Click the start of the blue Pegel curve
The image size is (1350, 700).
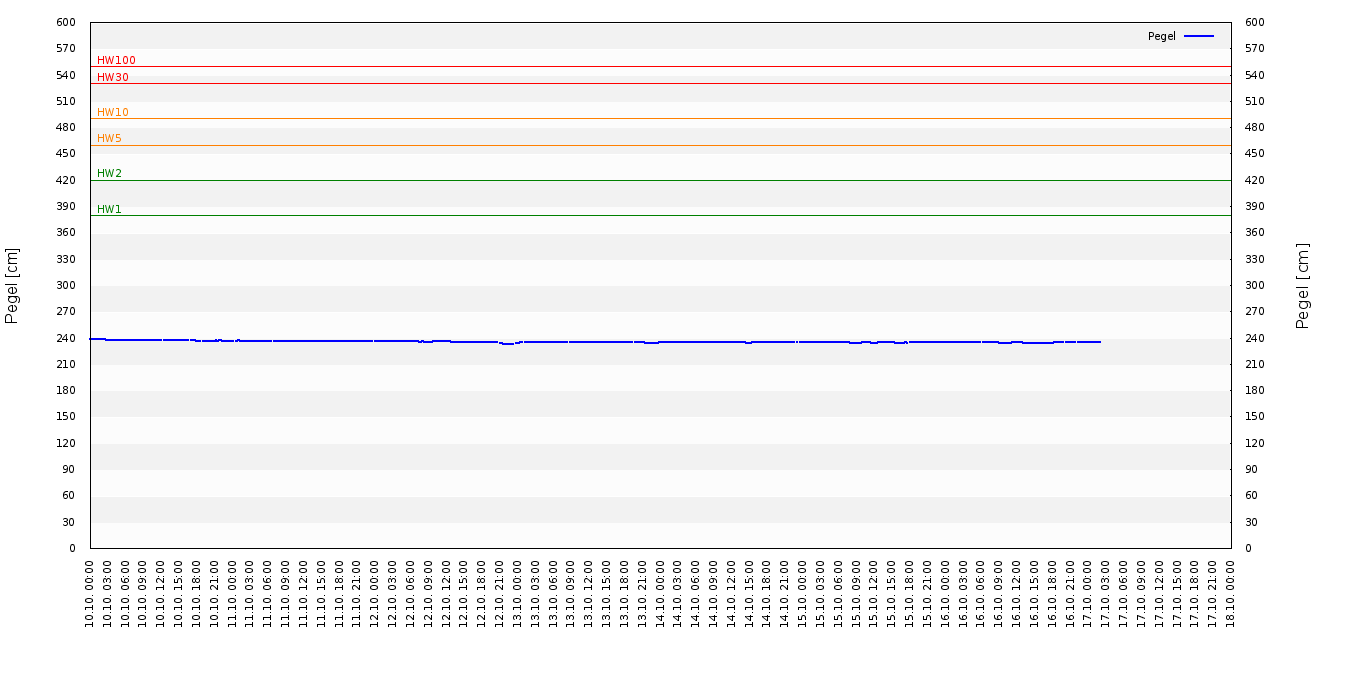point(92,339)
